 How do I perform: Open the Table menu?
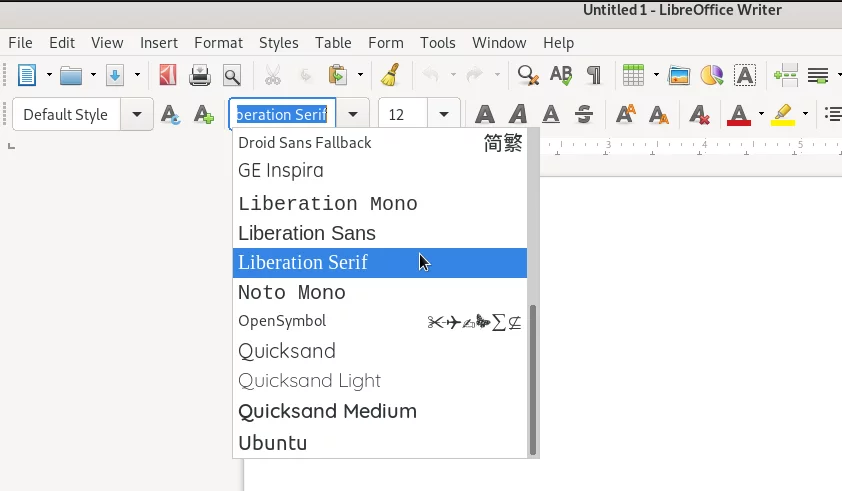333,42
